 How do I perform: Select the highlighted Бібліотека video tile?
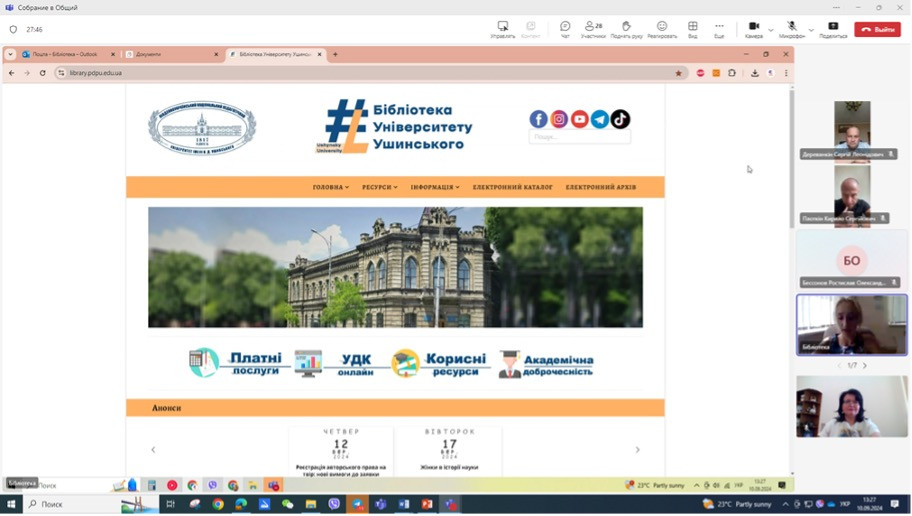pyautogui.click(x=852, y=325)
